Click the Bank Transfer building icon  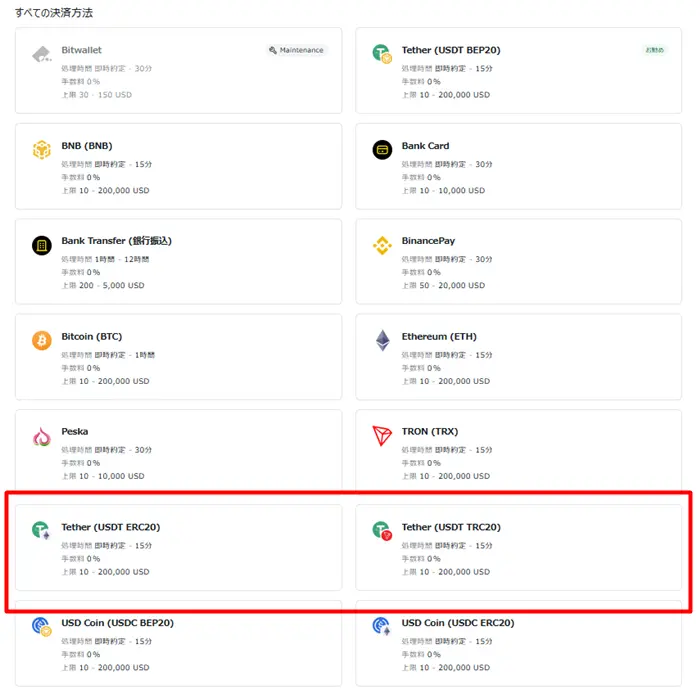(x=42, y=245)
